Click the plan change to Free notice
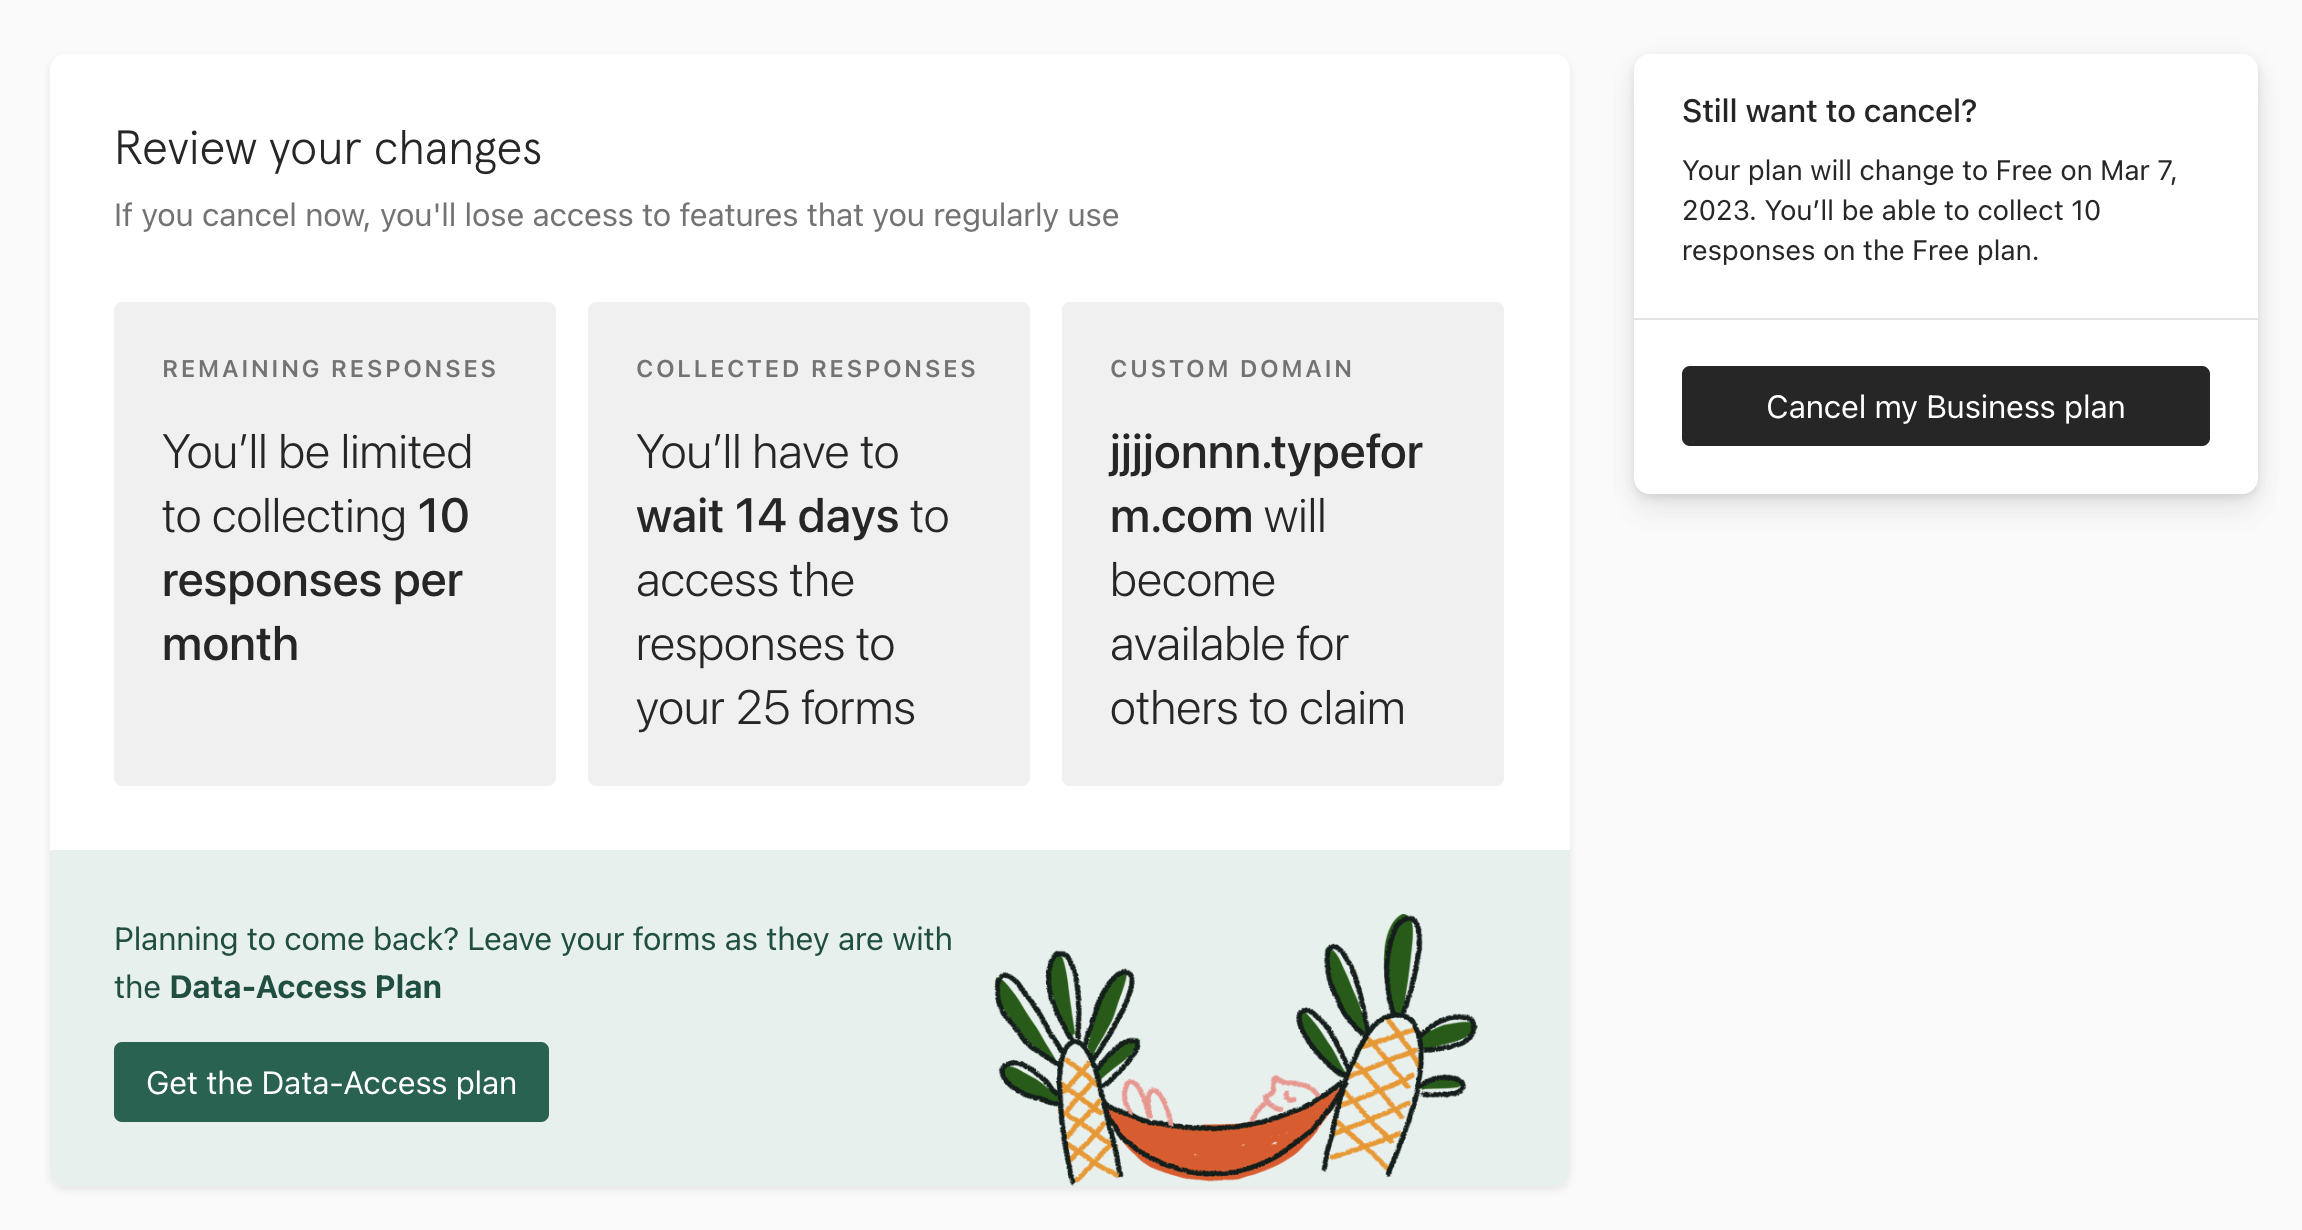Viewport: 2302px width, 1230px height. 1930,210
